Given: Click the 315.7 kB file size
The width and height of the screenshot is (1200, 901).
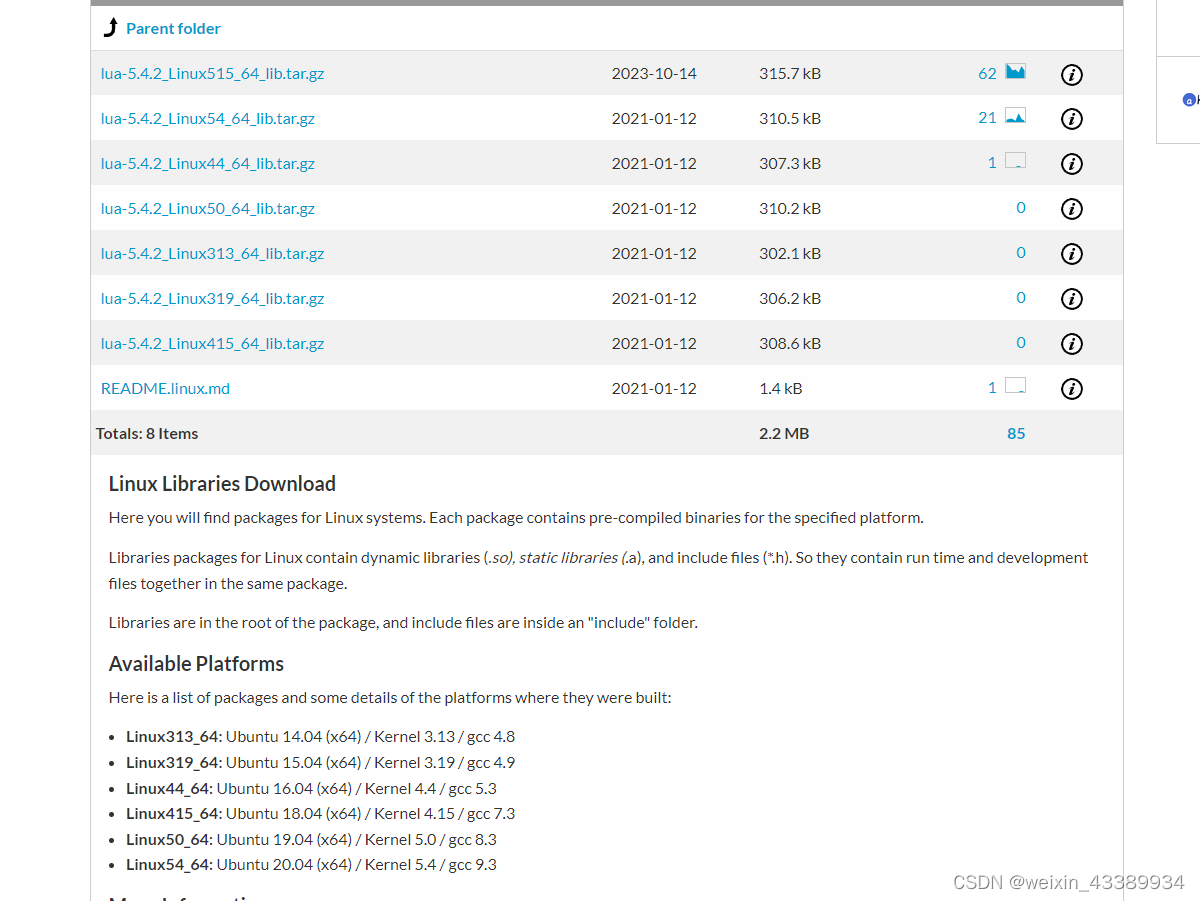Looking at the screenshot, I should 790,74.
